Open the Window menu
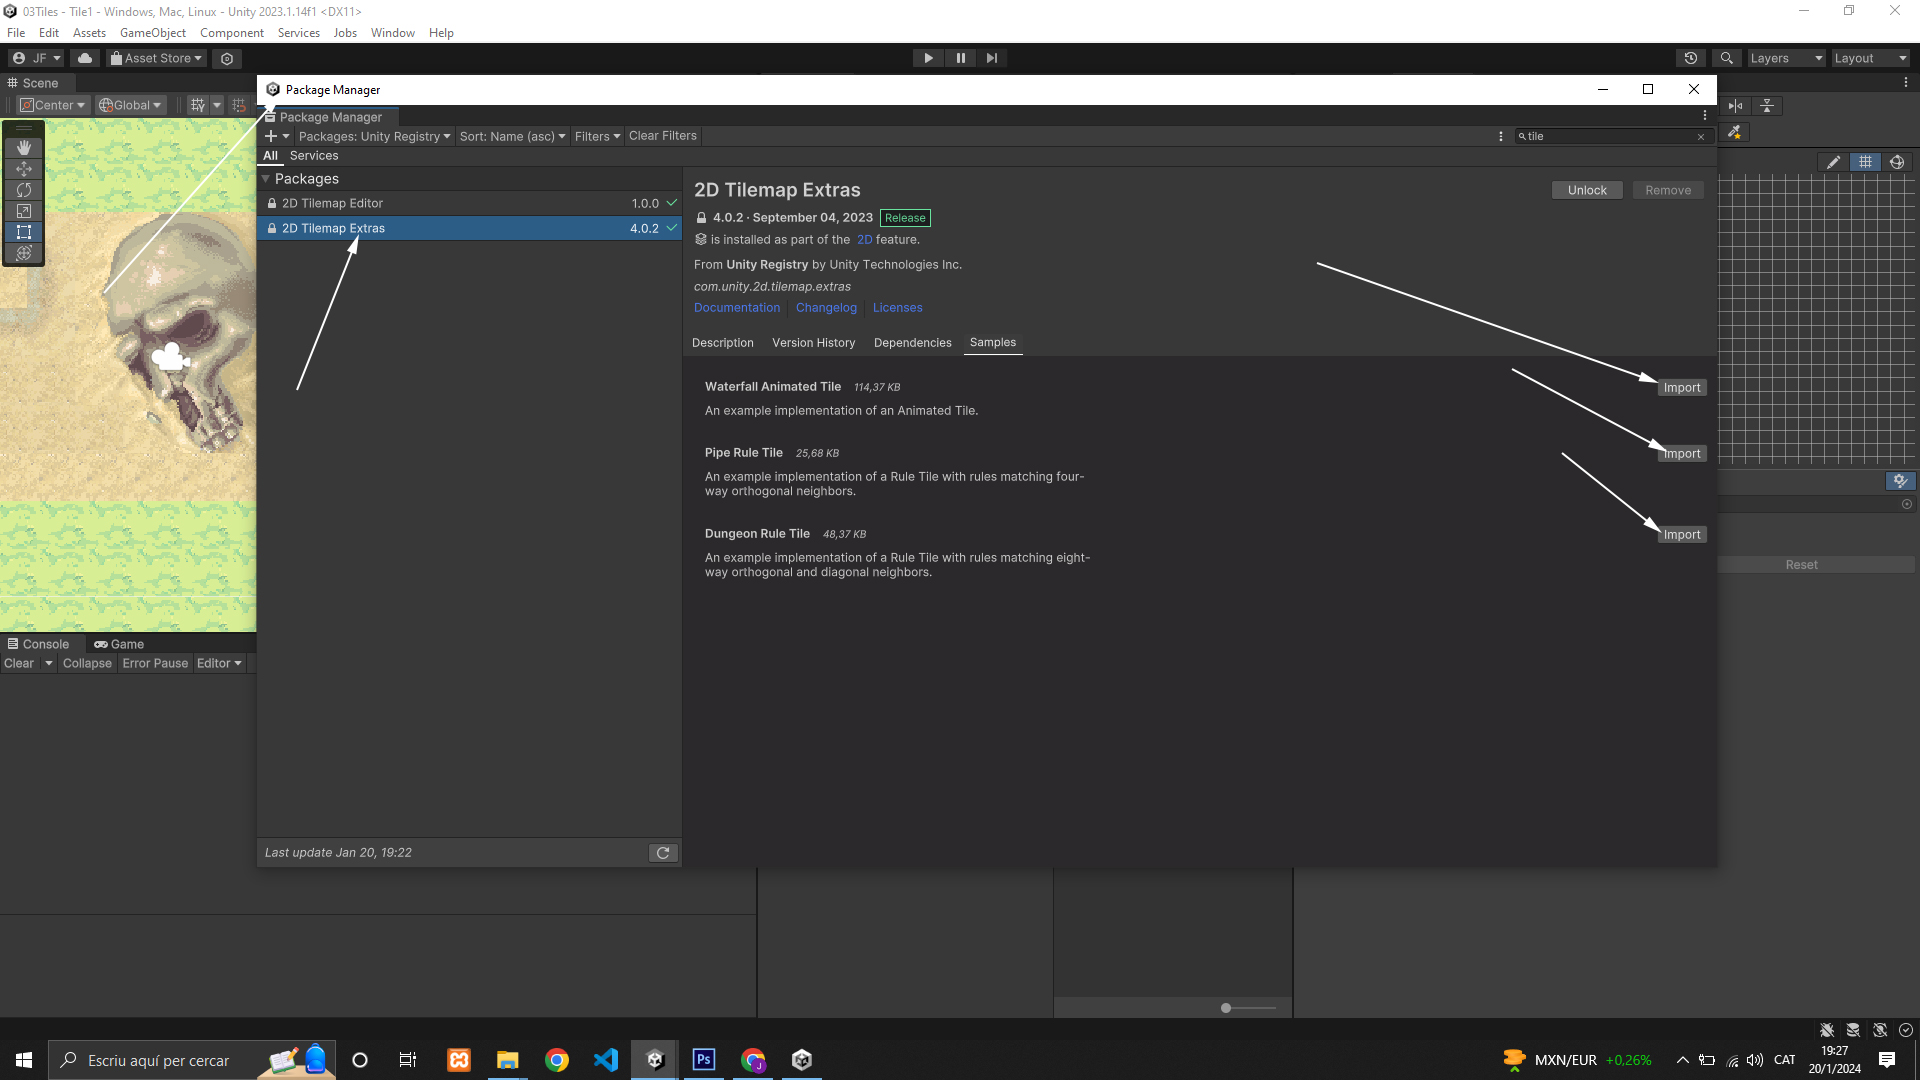The height and width of the screenshot is (1080, 1920). [392, 33]
